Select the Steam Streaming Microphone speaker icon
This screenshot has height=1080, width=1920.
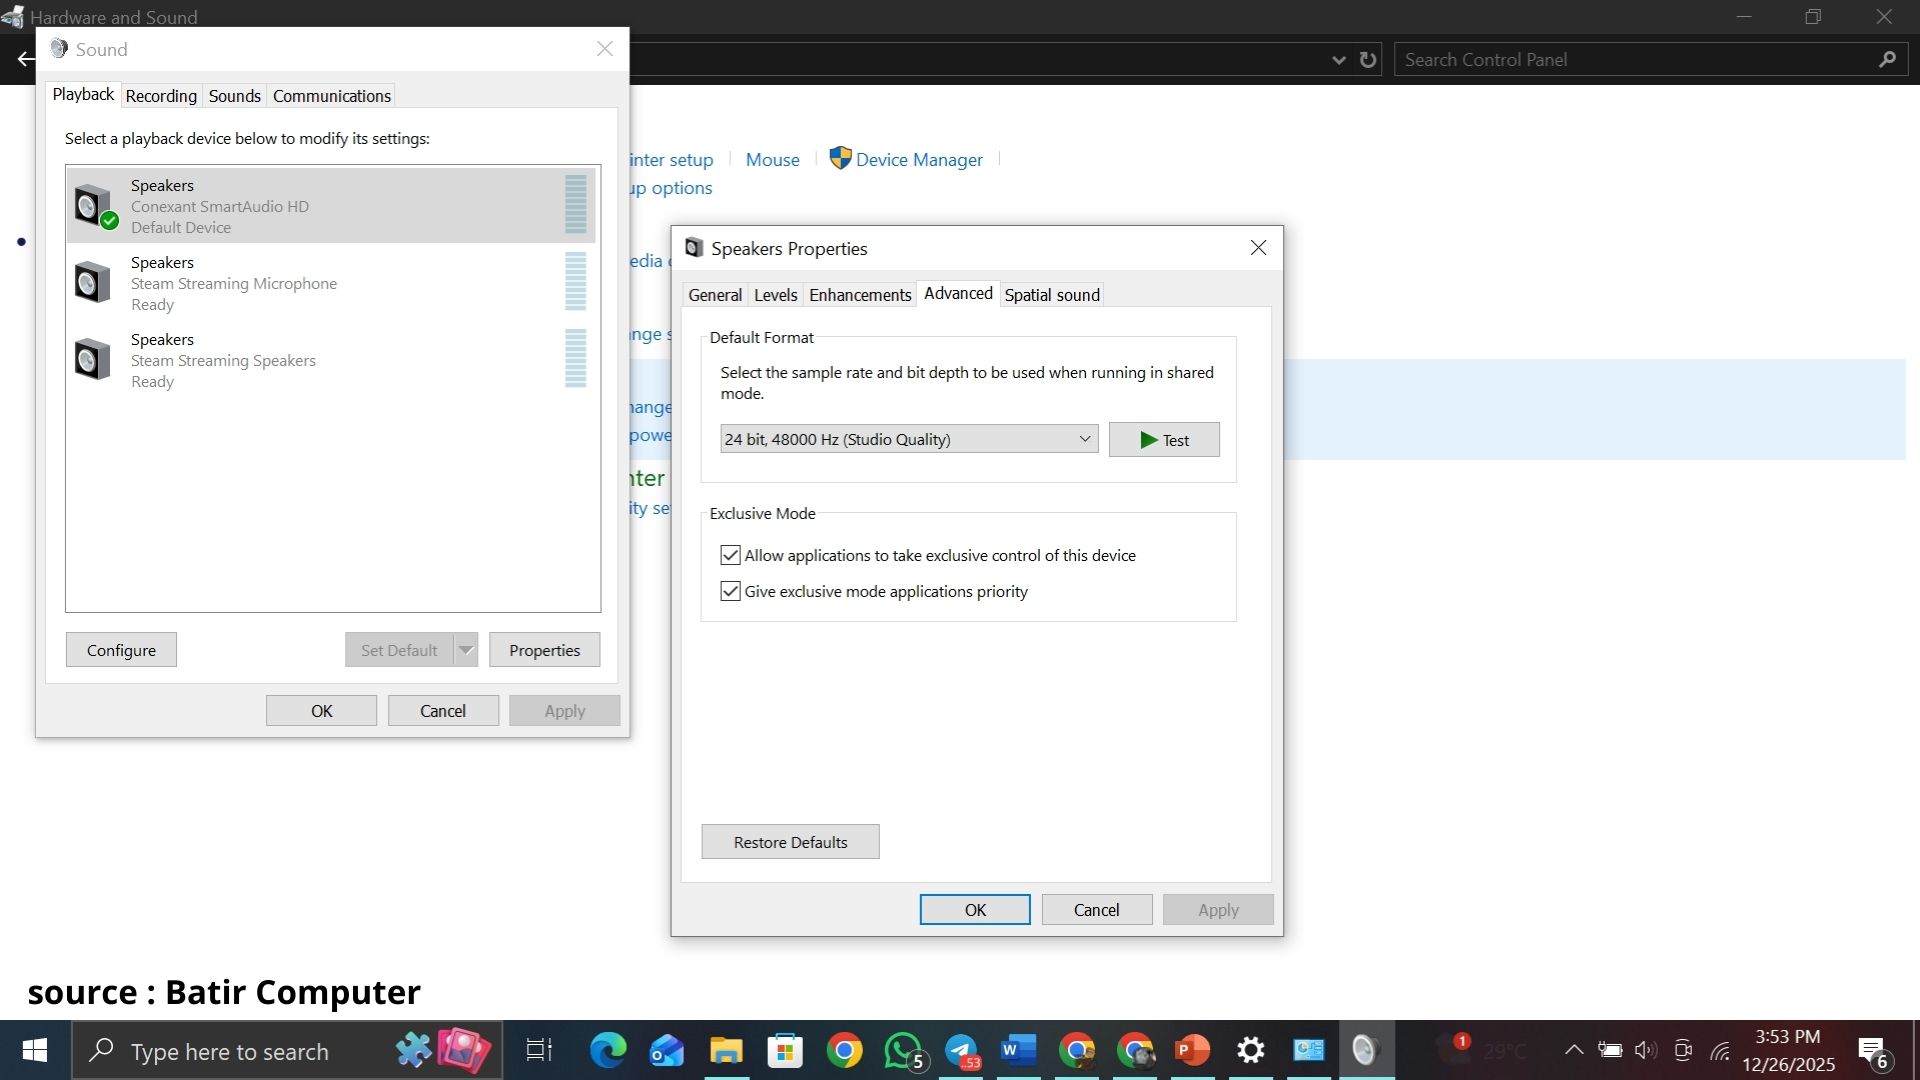tap(93, 283)
